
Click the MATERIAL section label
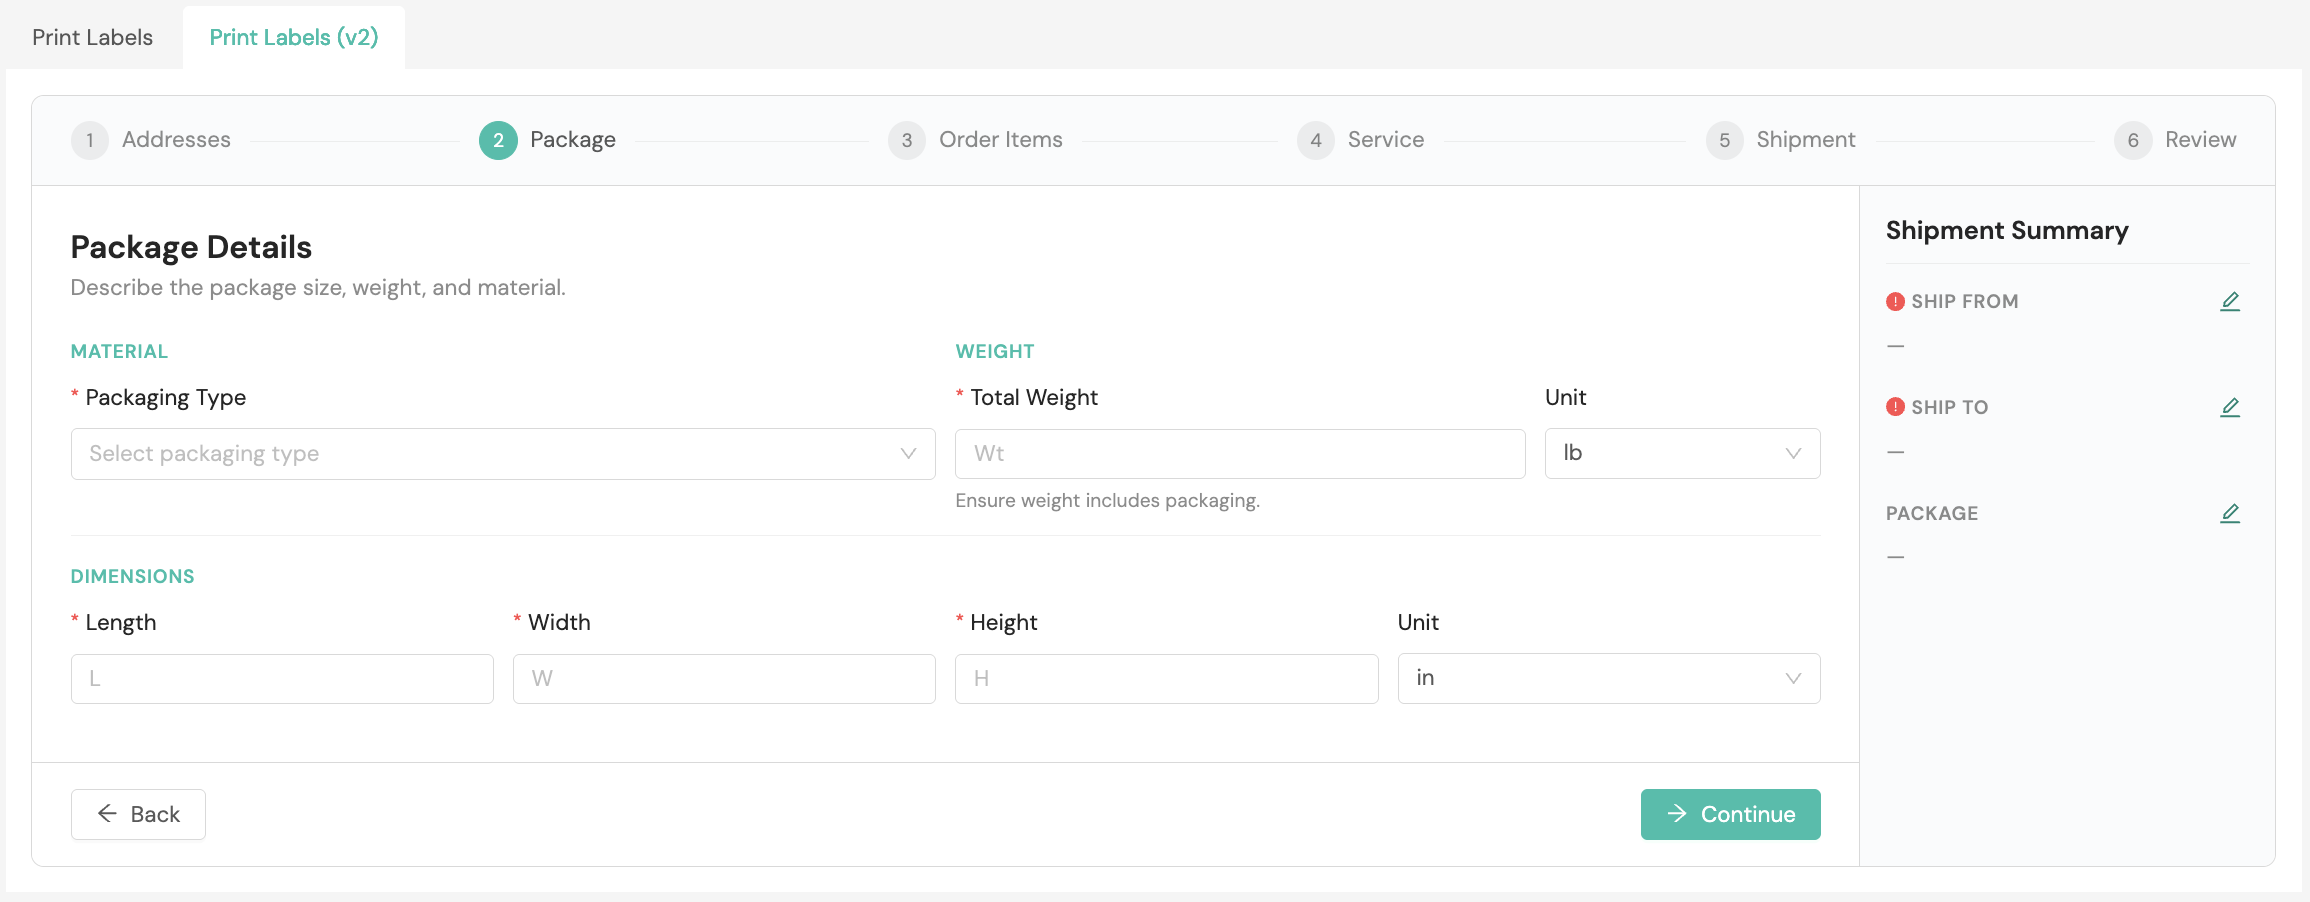coord(119,352)
